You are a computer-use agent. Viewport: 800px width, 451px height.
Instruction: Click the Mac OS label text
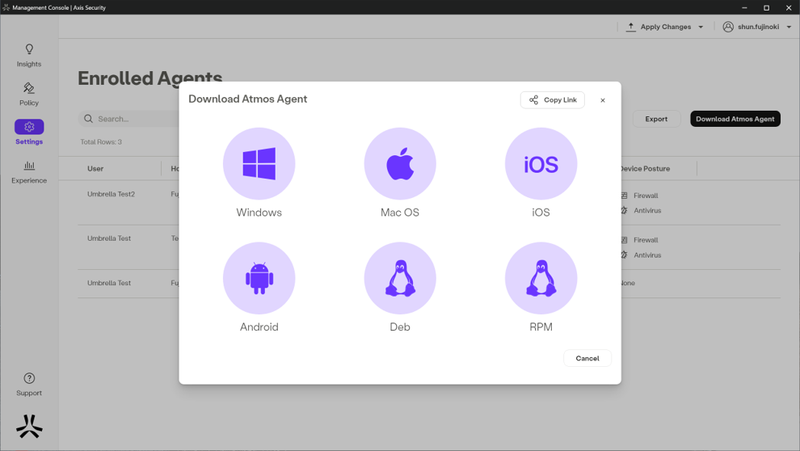point(400,212)
